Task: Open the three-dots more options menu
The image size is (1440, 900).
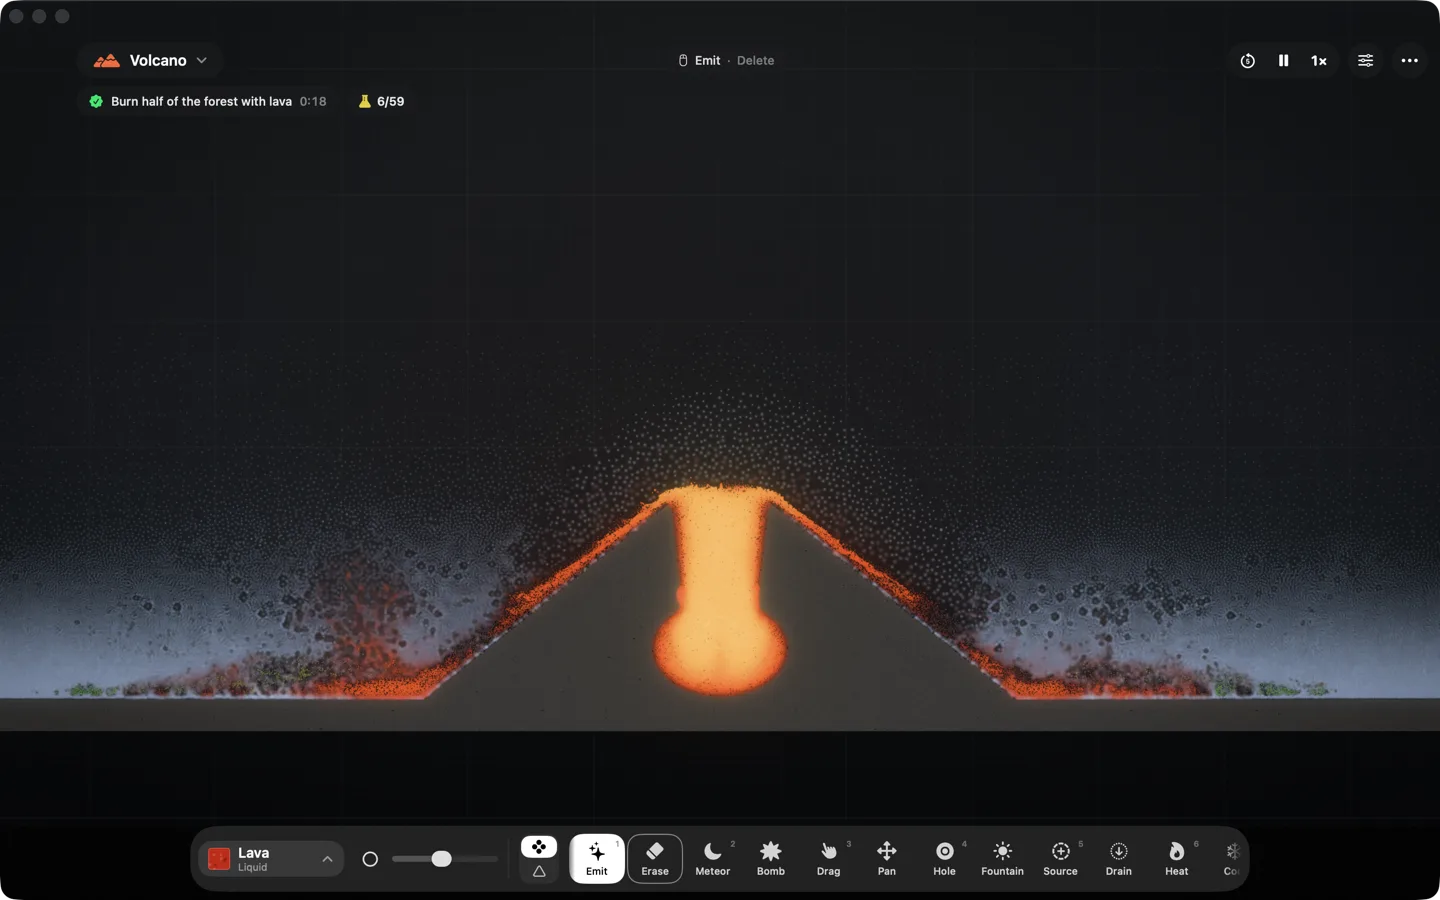Action: pos(1410,61)
